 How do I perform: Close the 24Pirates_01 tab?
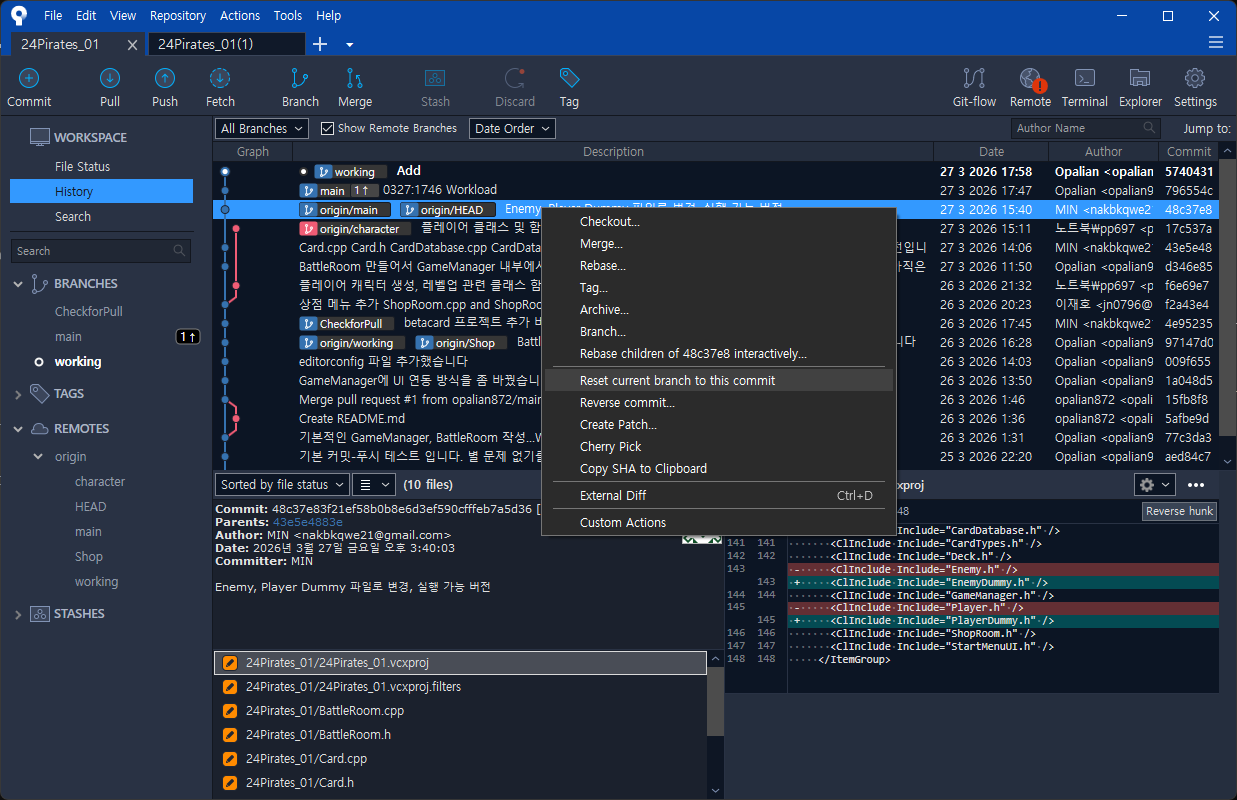tap(133, 45)
